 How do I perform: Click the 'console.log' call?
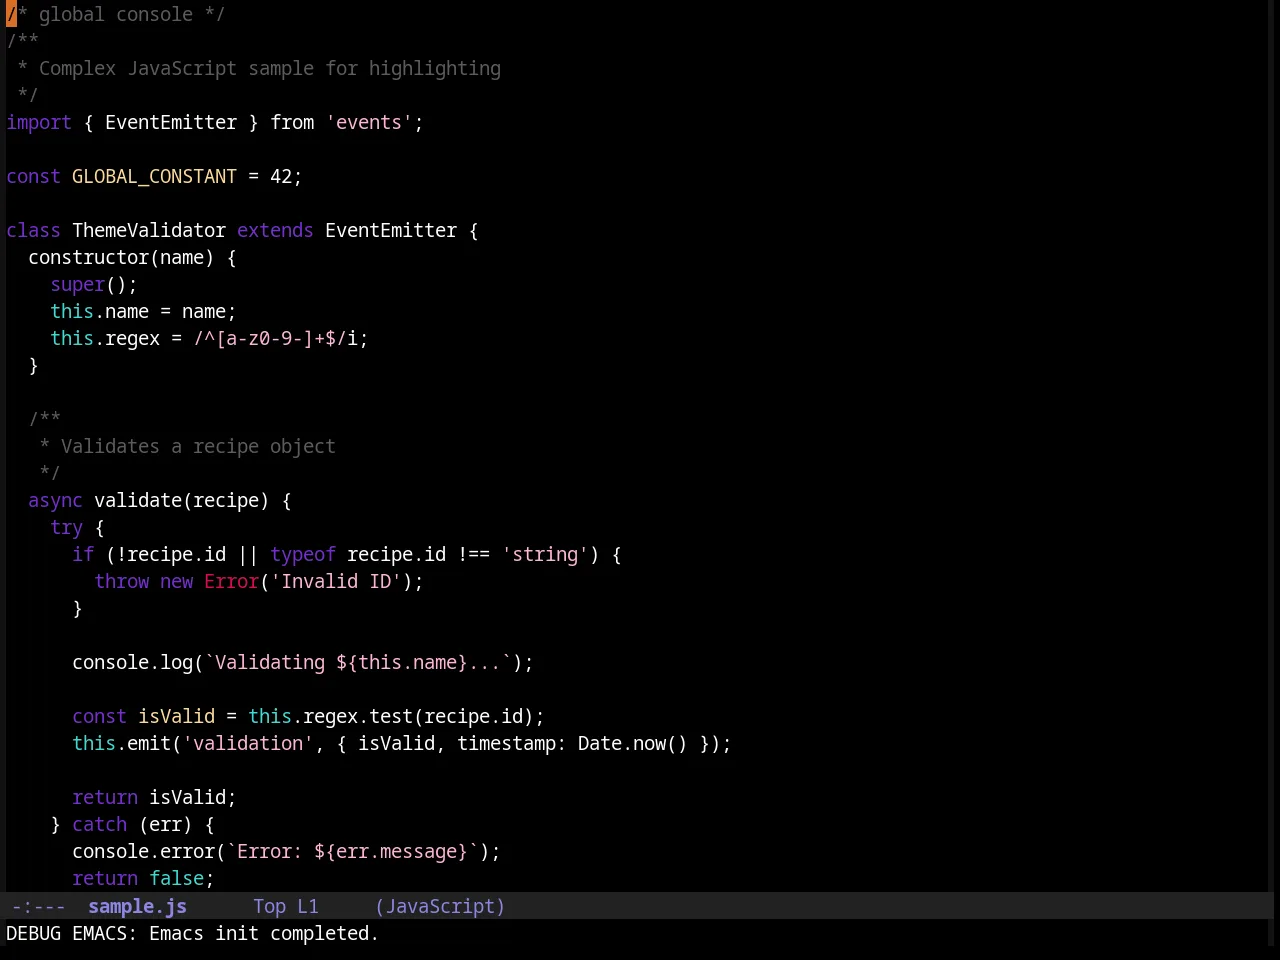tap(132, 662)
